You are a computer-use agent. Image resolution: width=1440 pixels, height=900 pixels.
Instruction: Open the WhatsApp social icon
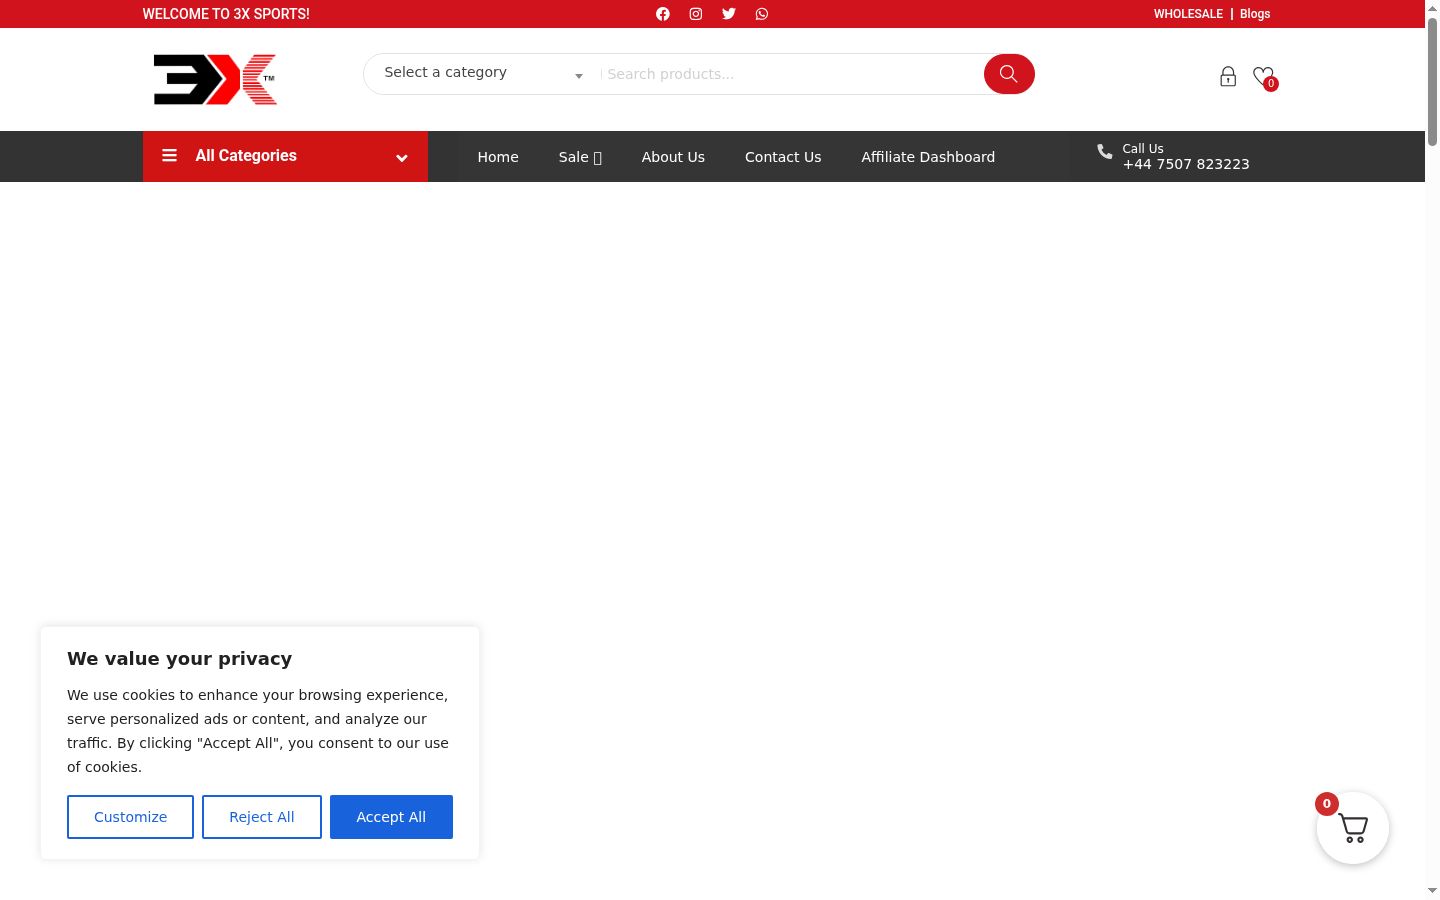(x=762, y=14)
